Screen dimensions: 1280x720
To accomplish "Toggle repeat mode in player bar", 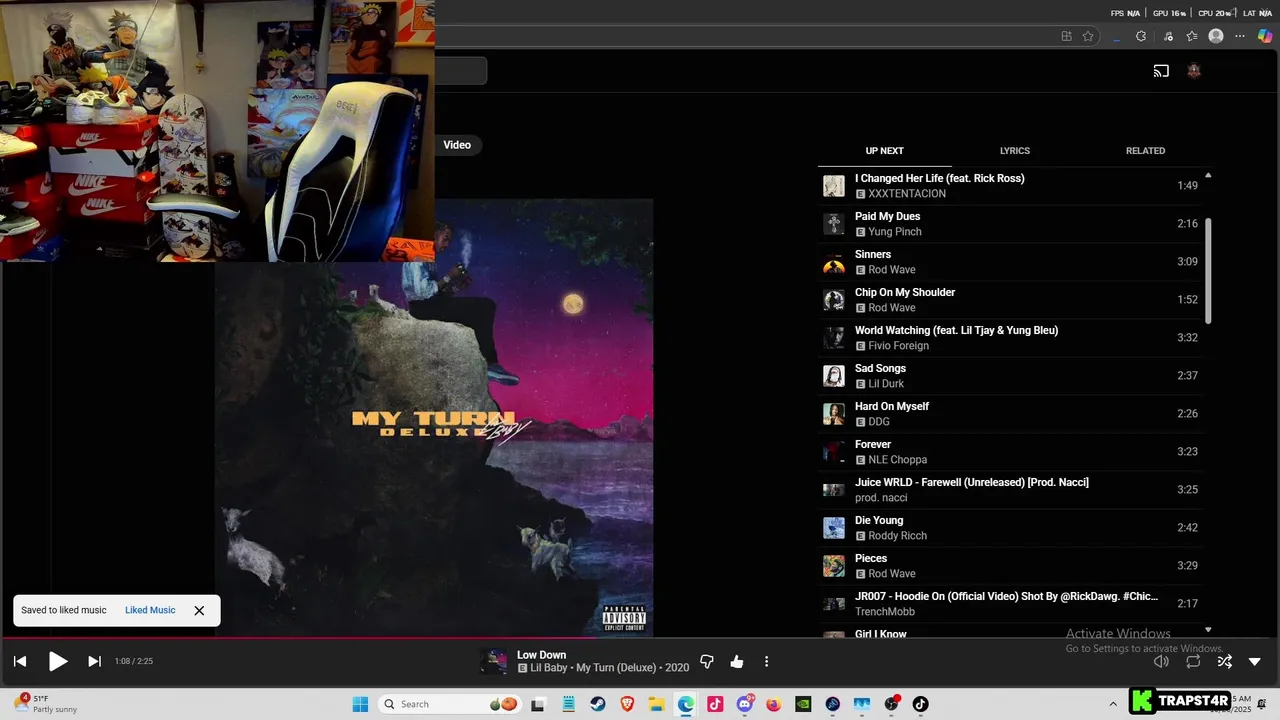I will point(1193,661).
